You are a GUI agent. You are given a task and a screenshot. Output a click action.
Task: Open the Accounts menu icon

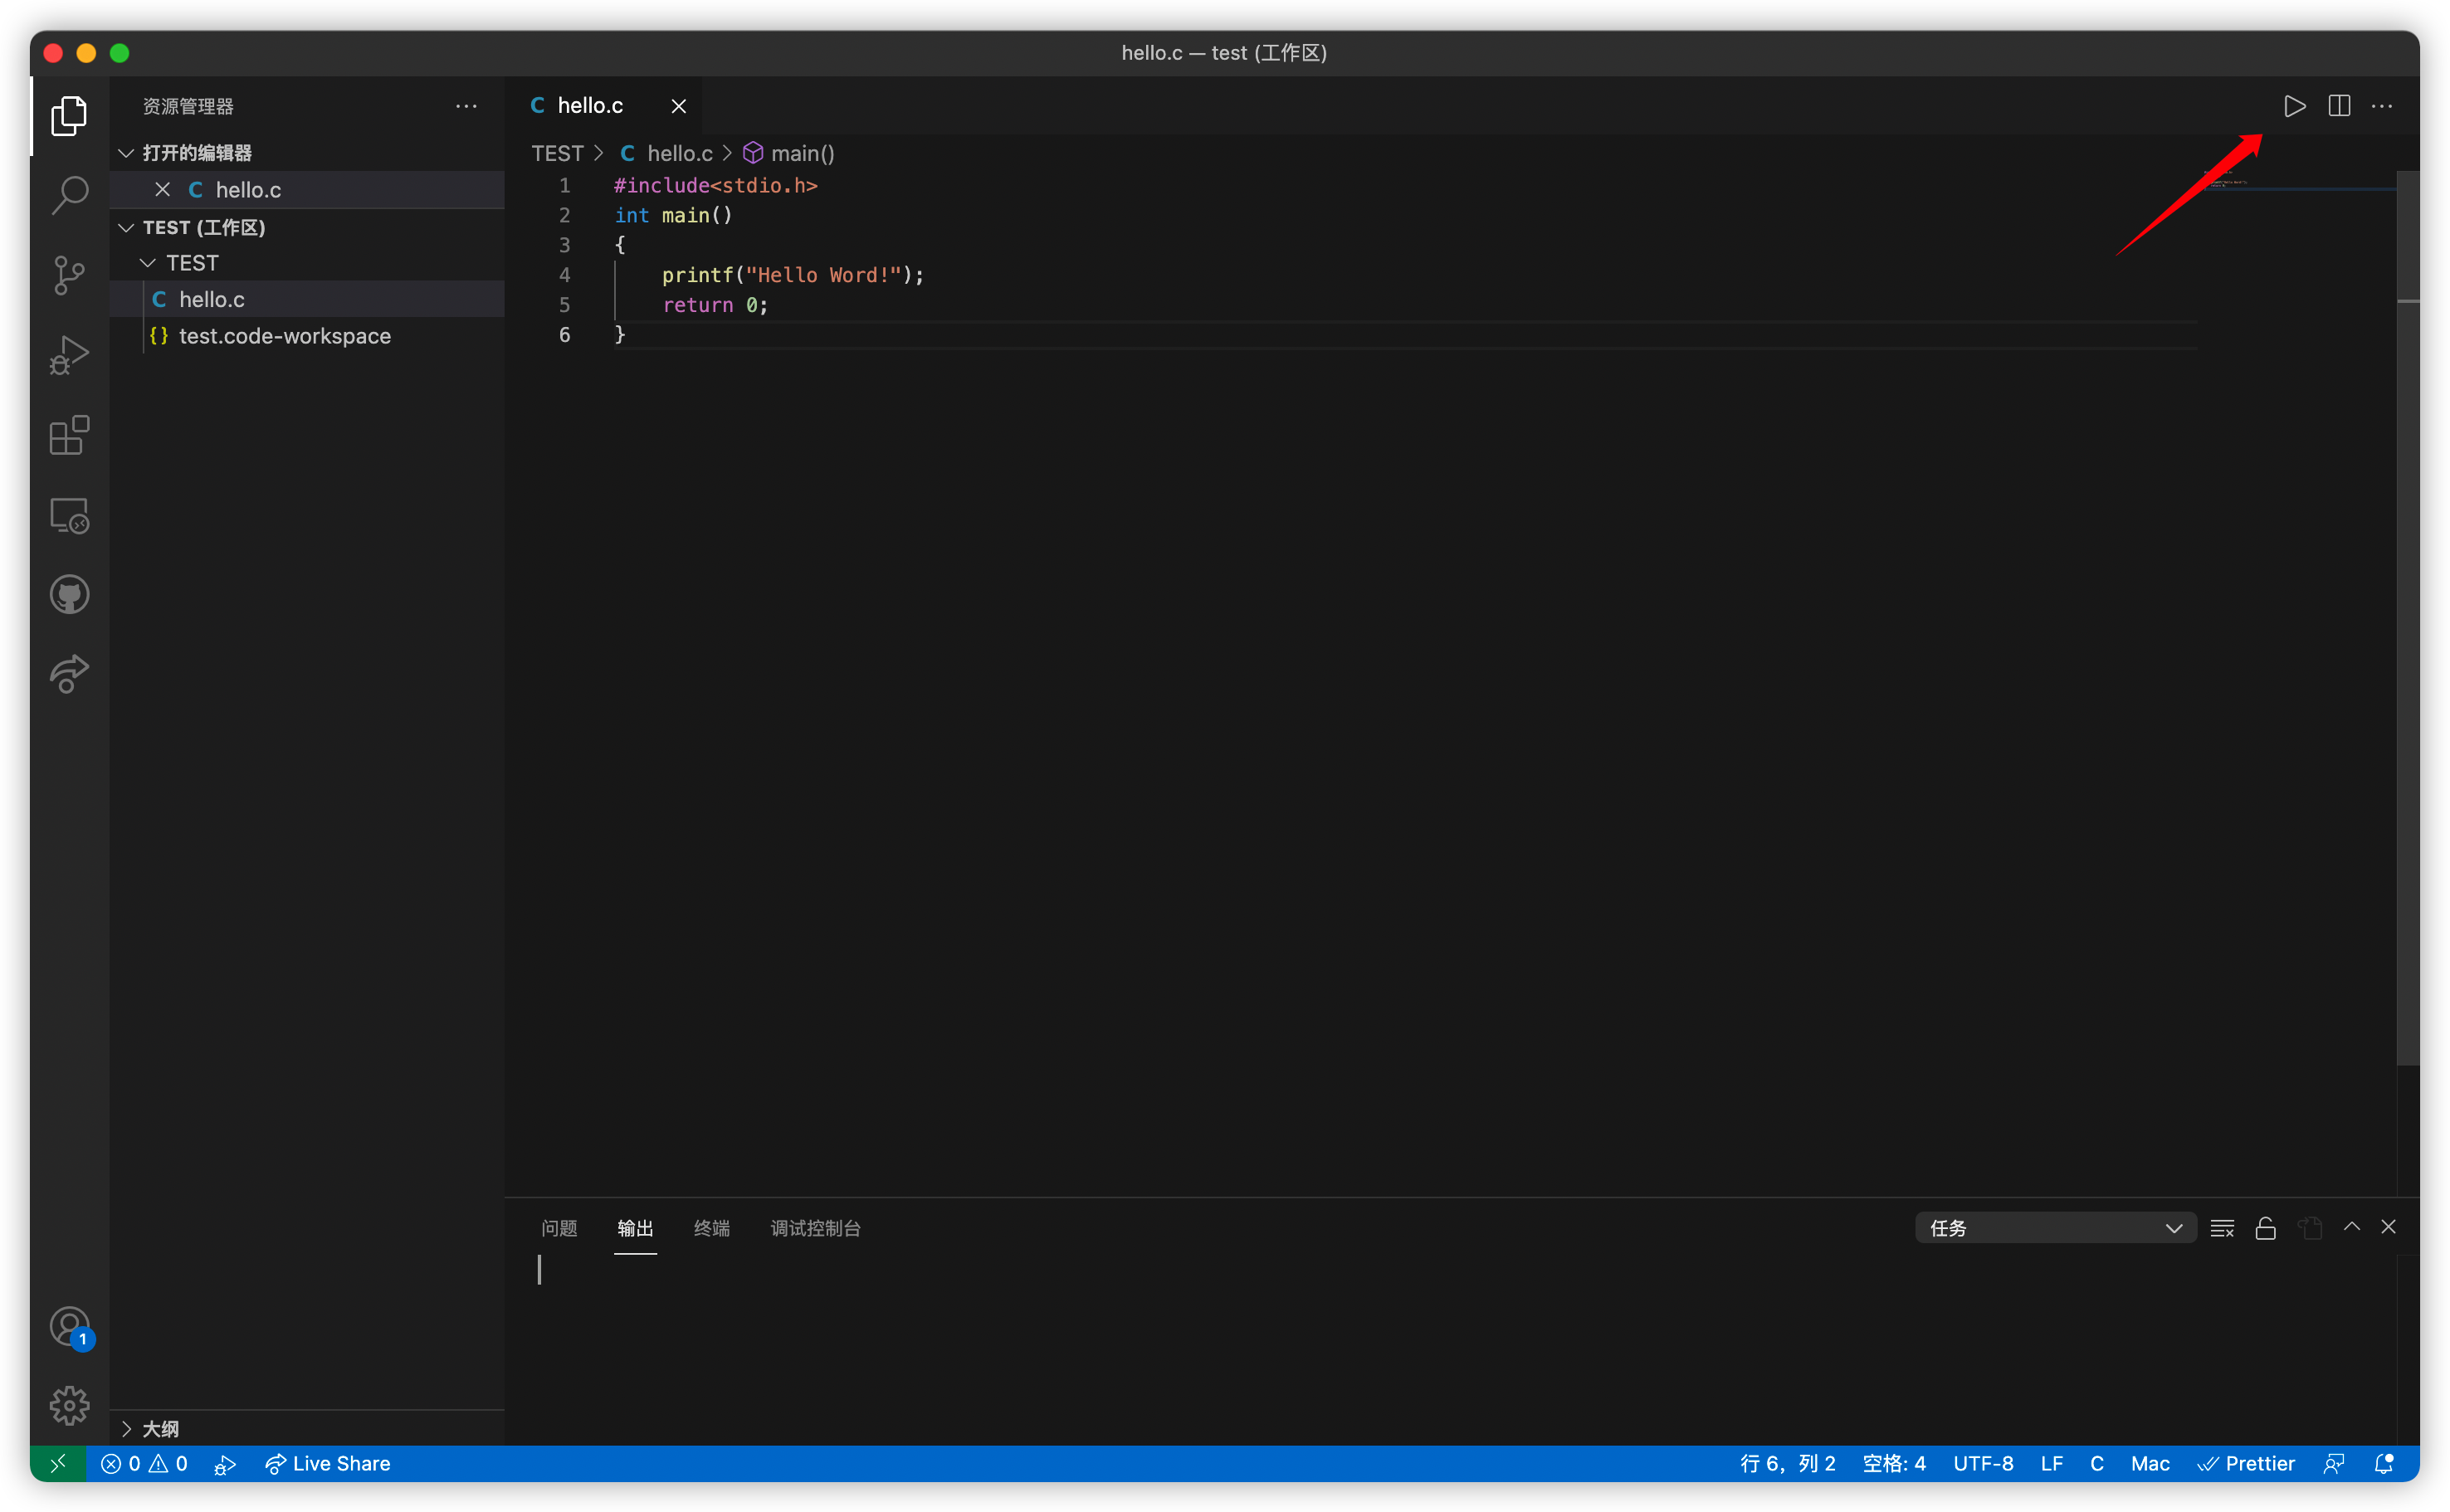[69, 1327]
